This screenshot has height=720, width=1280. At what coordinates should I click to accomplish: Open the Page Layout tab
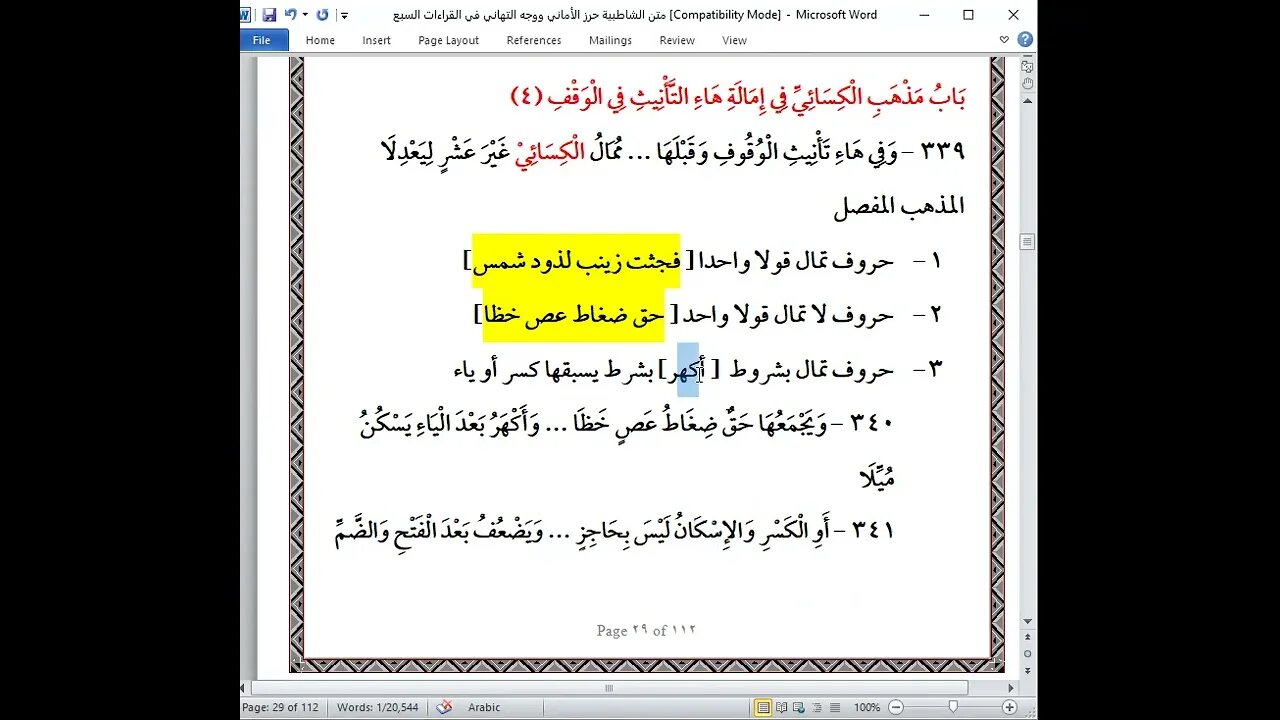[x=448, y=40]
